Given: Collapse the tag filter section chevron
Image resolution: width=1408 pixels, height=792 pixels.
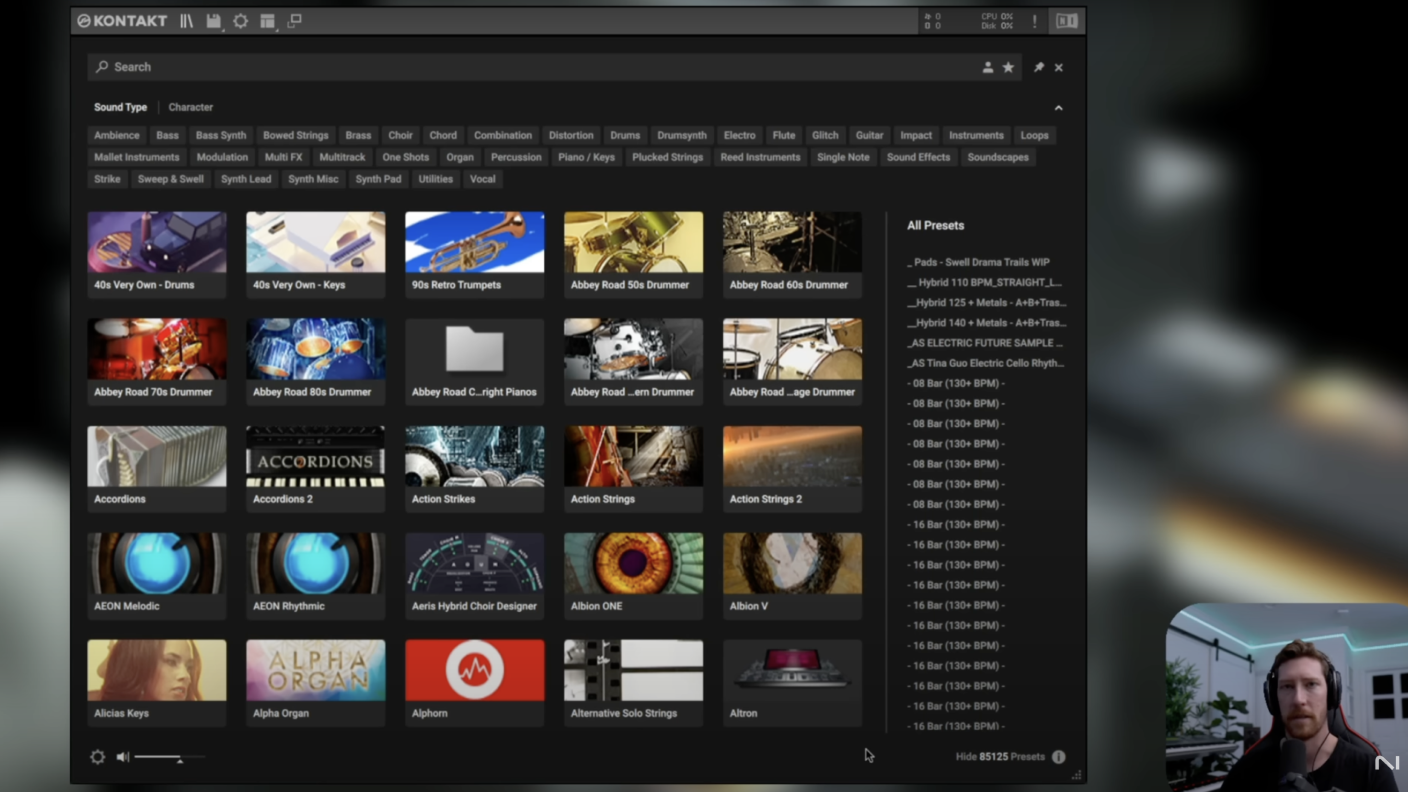Looking at the screenshot, I should pos(1058,108).
